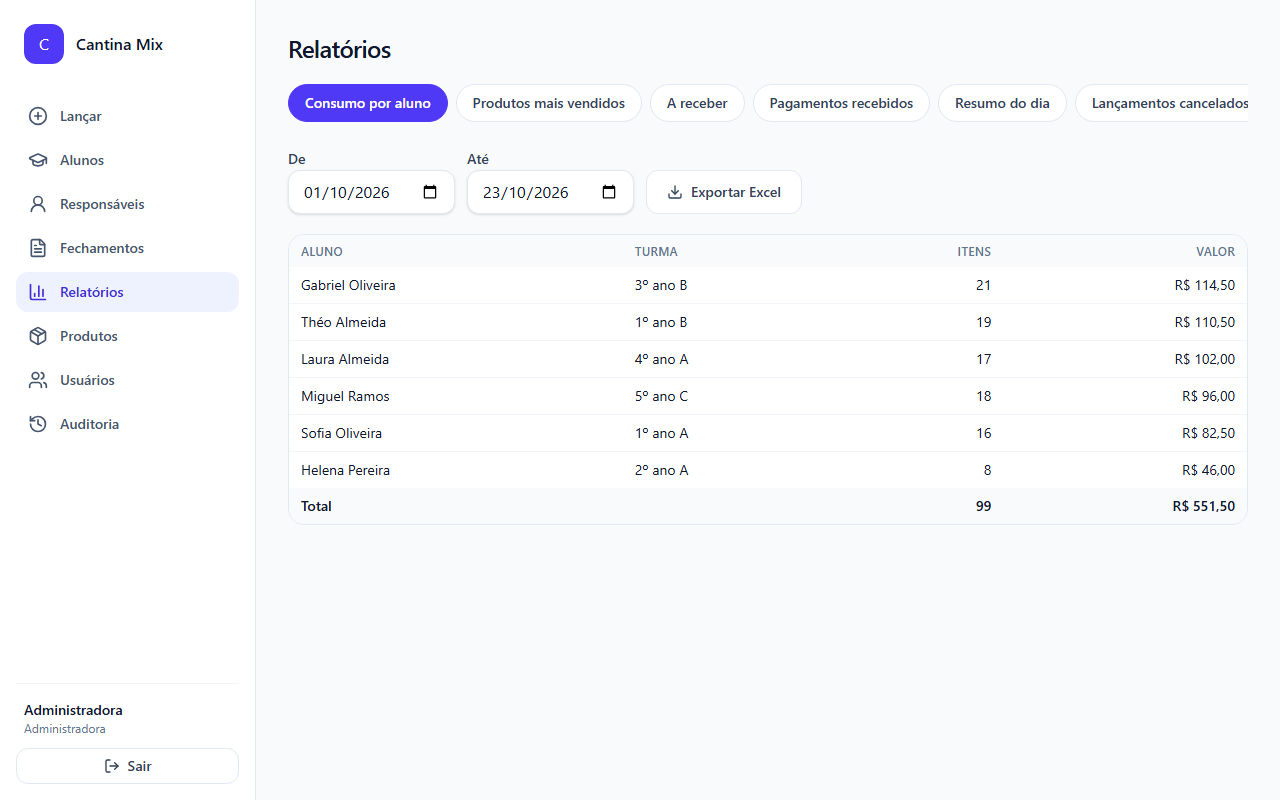Viewport: 1280px width, 800px height.
Task: Navigate to Alunos in the sidebar
Action: (x=127, y=160)
